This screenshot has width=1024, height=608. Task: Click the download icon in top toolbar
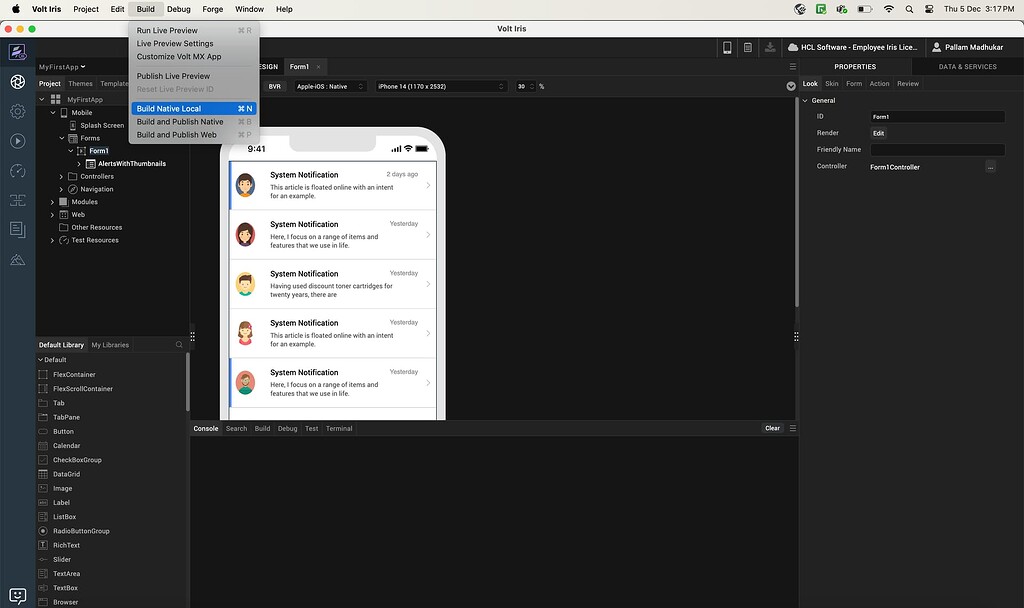pyautogui.click(x=770, y=47)
